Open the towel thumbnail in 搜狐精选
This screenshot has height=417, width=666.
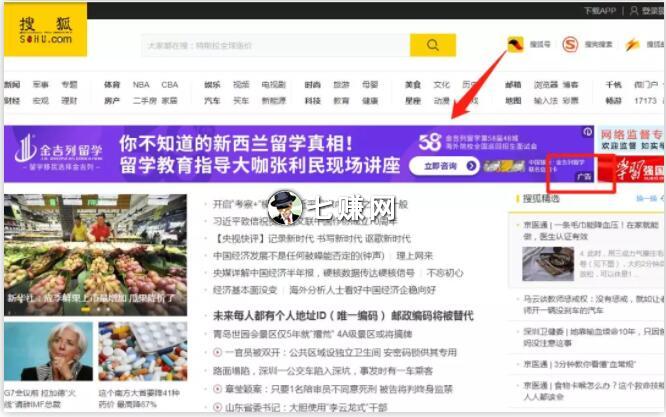coord(548,264)
